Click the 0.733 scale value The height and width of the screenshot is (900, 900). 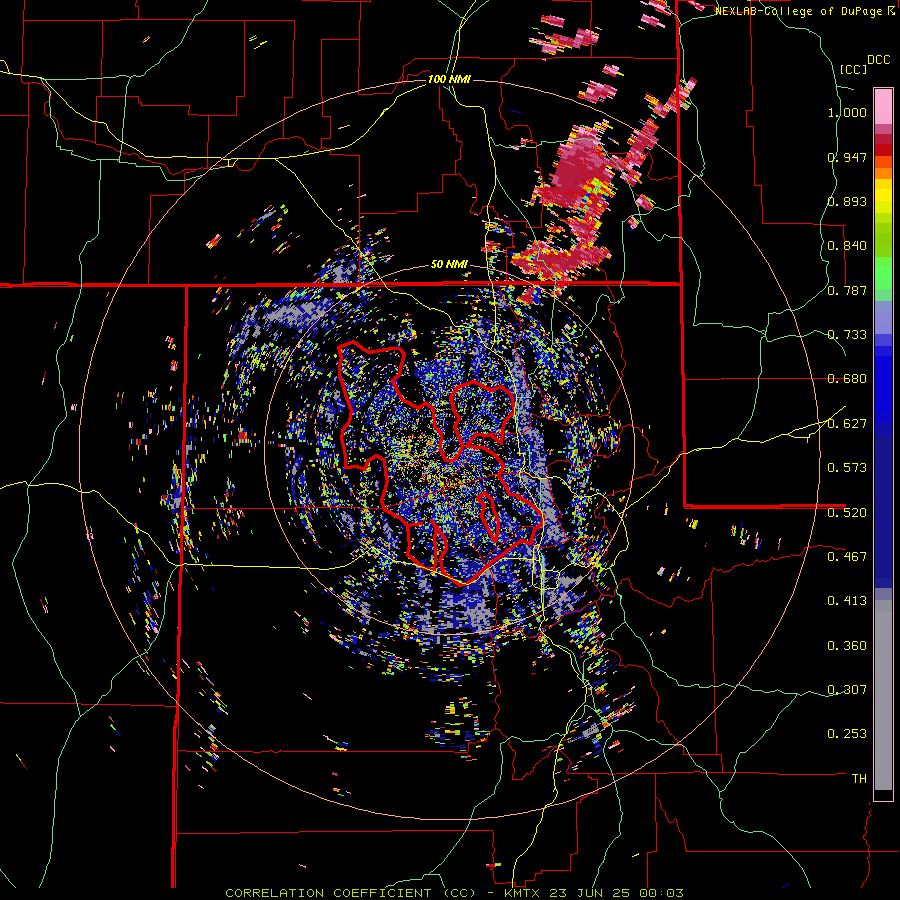(847, 335)
